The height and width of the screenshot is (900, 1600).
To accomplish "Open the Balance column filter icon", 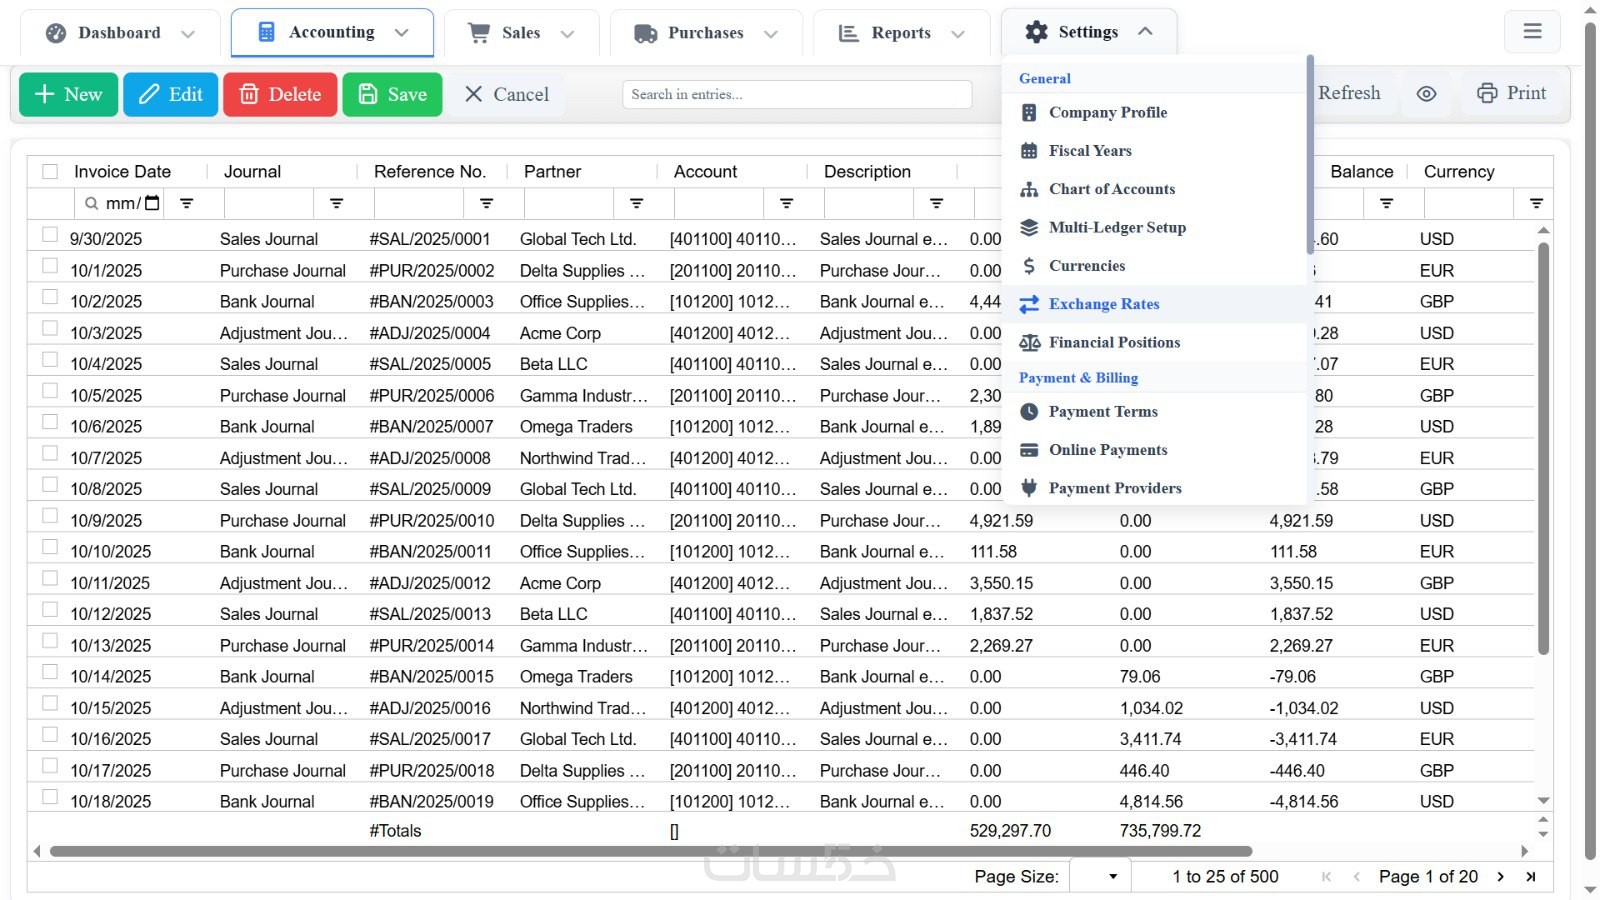I will (x=1387, y=203).
